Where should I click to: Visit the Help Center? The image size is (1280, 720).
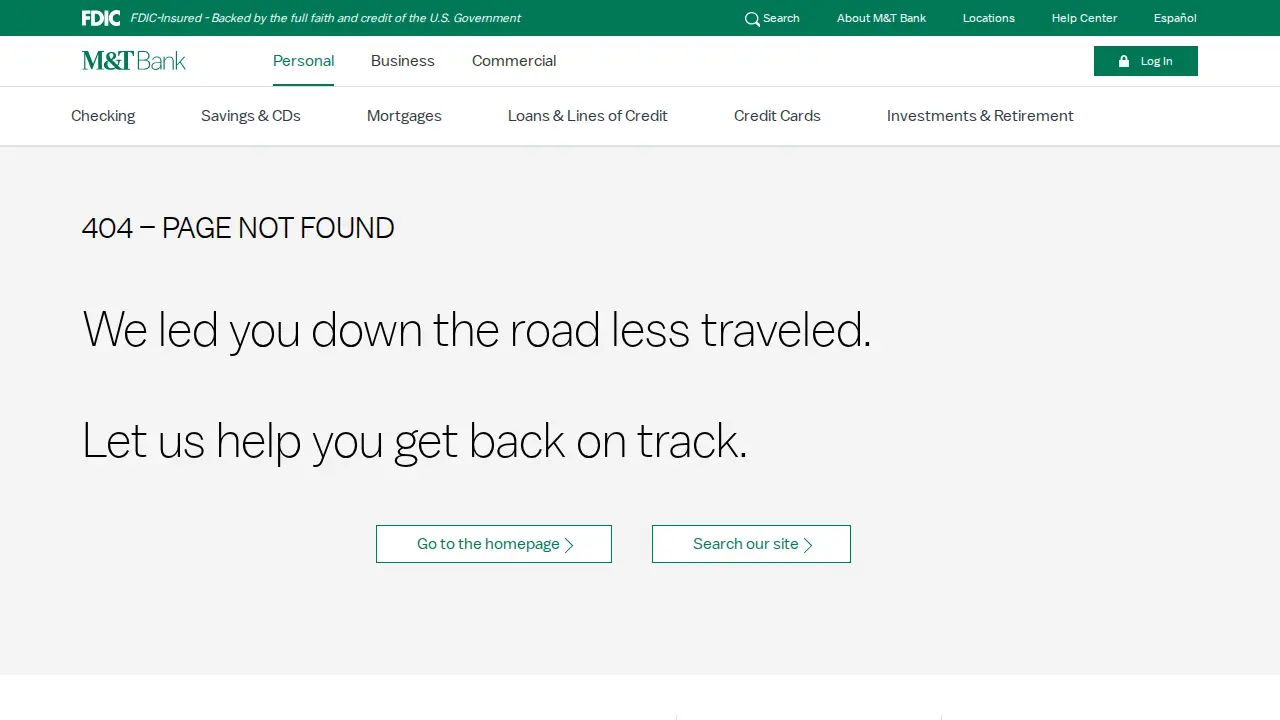click(1084, 18)
